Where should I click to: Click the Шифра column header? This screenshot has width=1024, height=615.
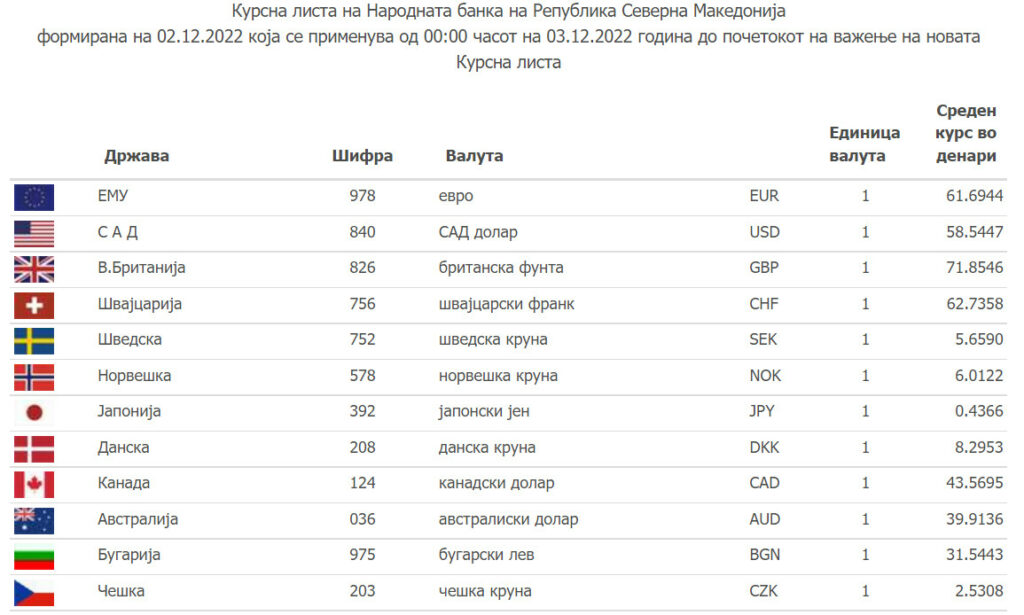[362, 155]
